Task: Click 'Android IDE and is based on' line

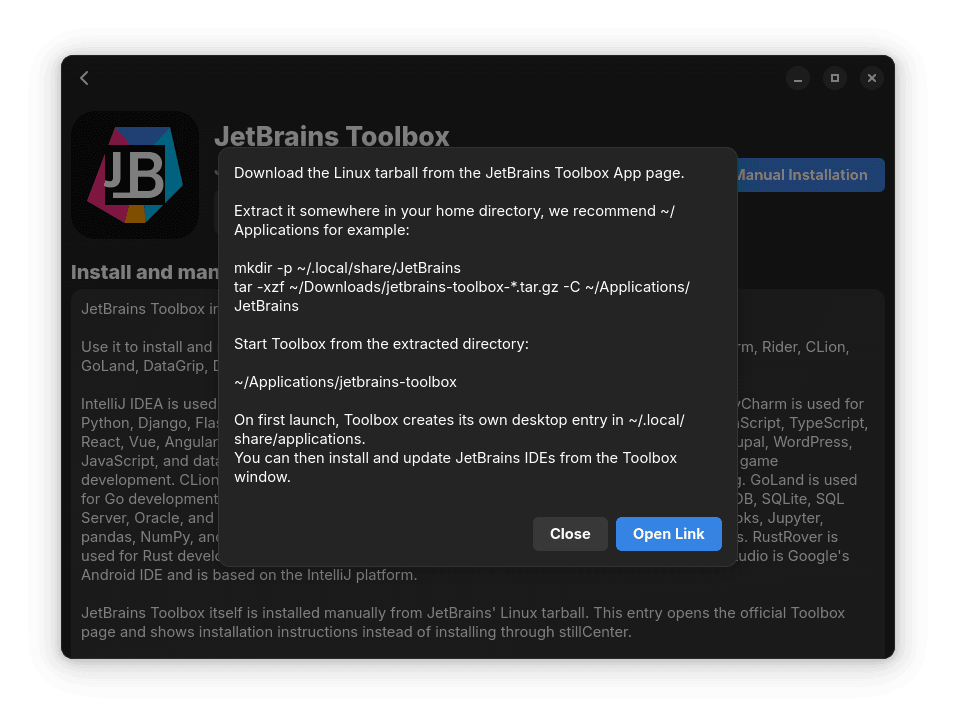Action: (x=249, y=575)
